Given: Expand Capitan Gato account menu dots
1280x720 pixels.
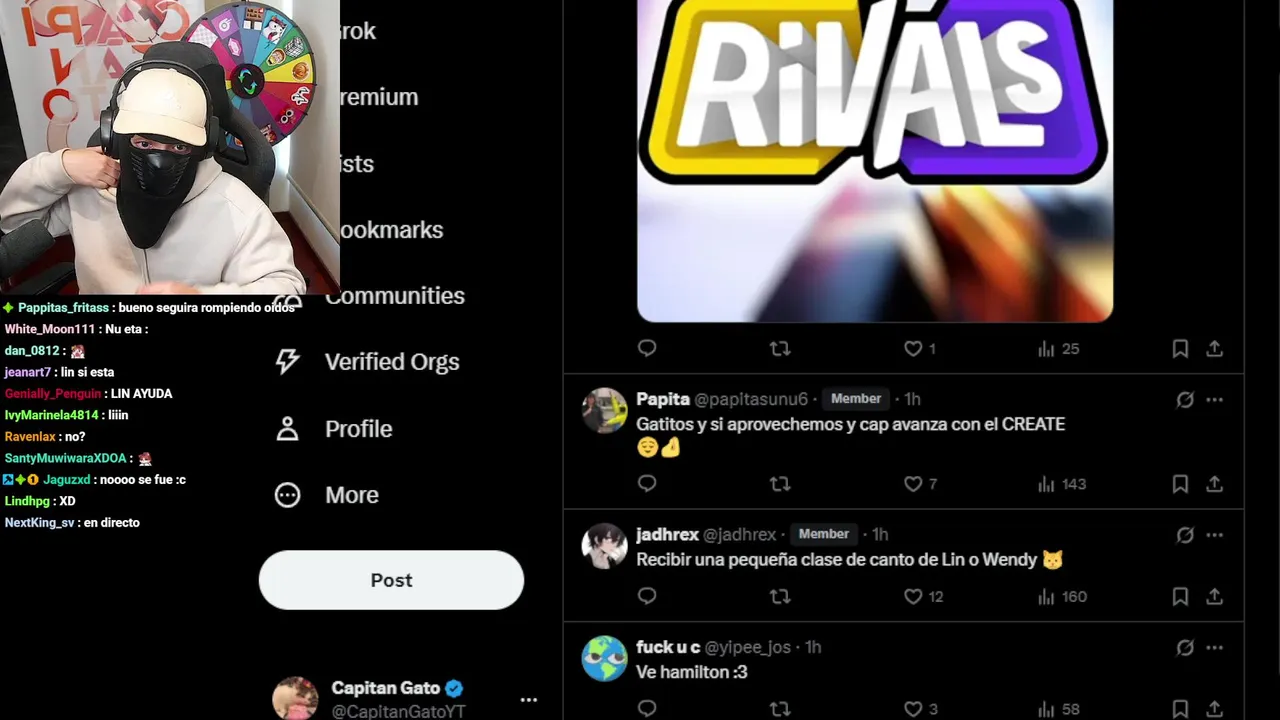Looking at the screenshot, I should click(529, 700).
